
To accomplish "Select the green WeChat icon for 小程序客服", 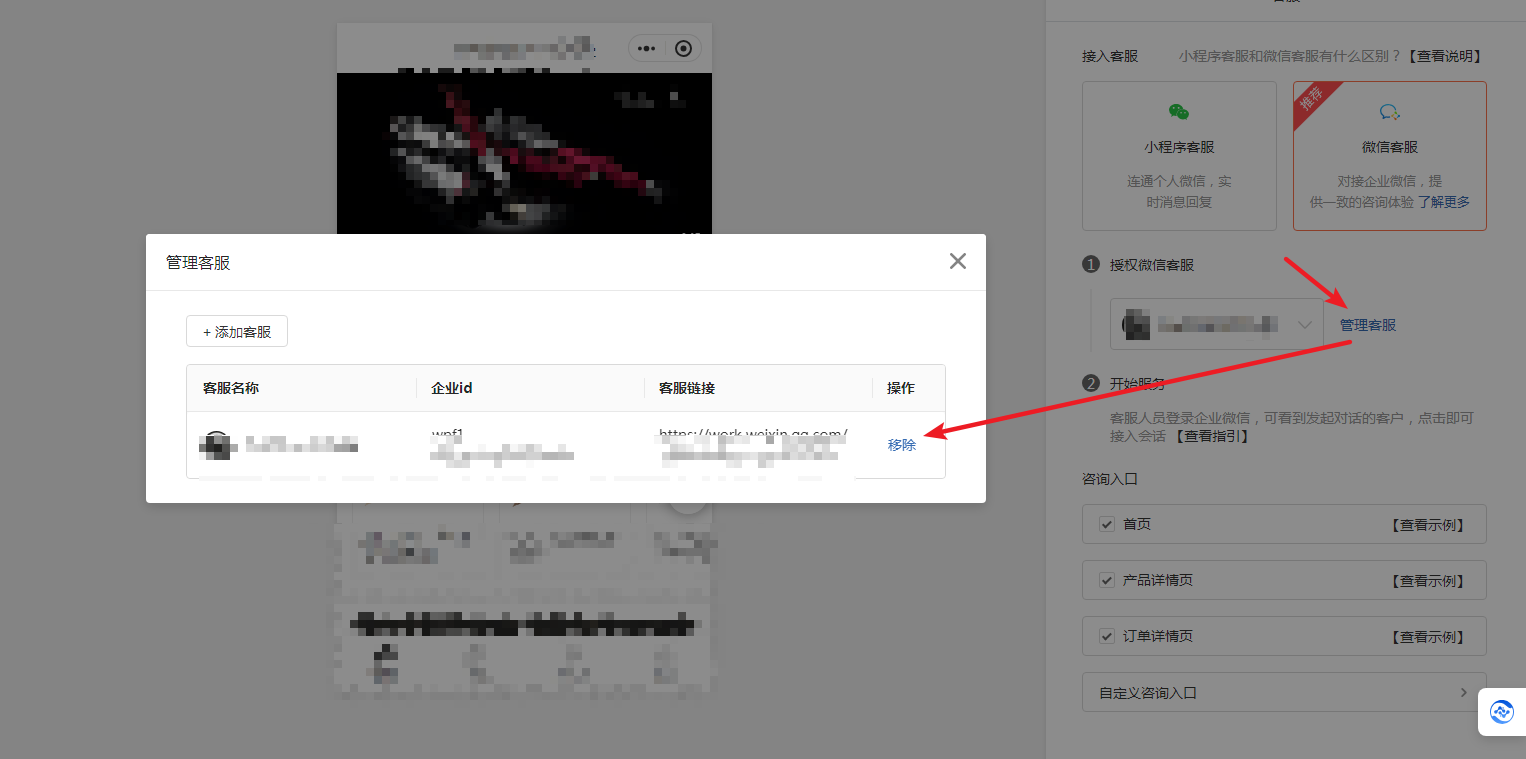I will tap(1180, 112).
